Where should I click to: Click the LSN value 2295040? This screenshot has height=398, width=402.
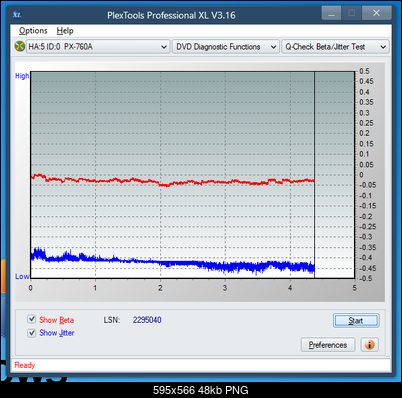tap(147, 320)
